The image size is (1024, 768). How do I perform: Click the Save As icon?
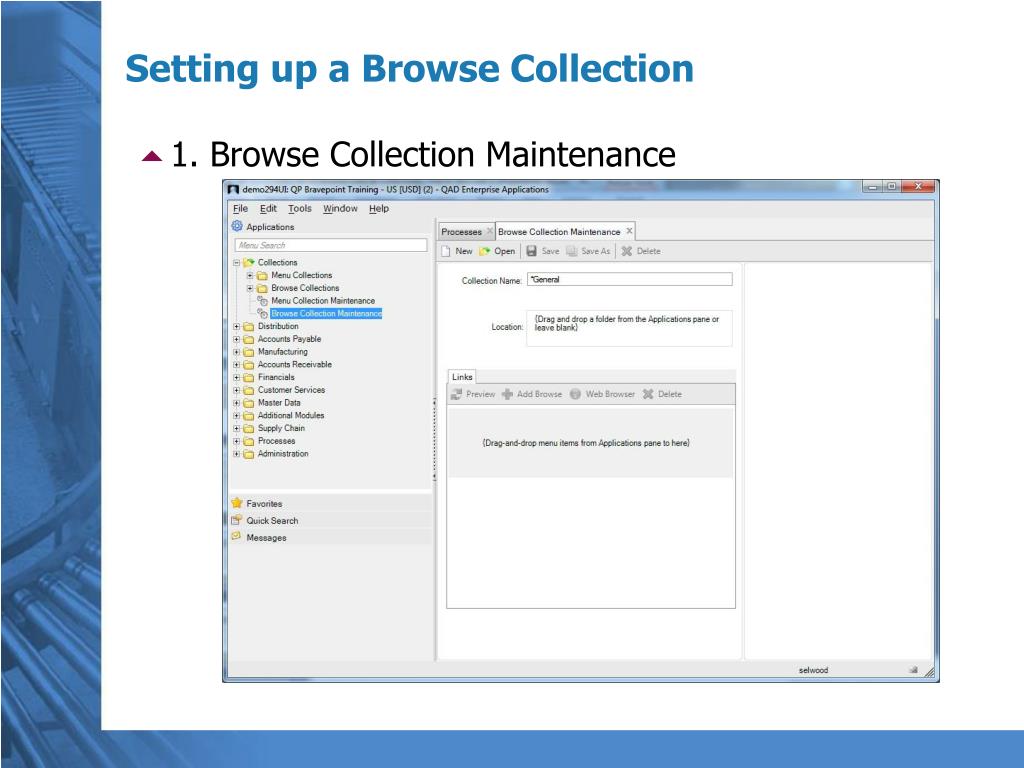point(571,251)
